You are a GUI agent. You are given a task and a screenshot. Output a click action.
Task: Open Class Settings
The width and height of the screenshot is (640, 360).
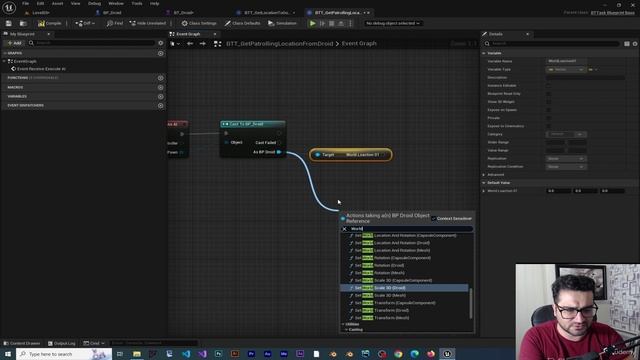(199, 23)
